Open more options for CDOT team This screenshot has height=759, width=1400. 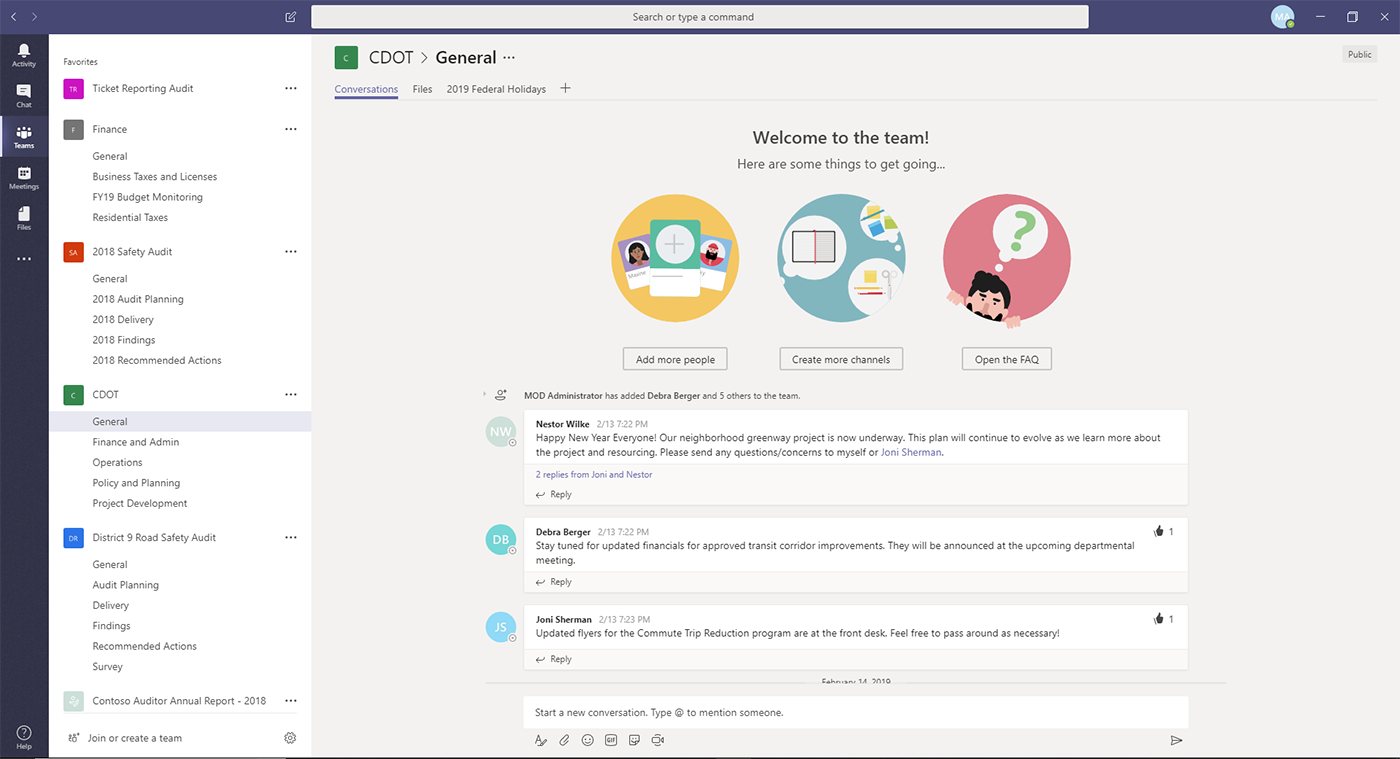(x=290, y=394)
